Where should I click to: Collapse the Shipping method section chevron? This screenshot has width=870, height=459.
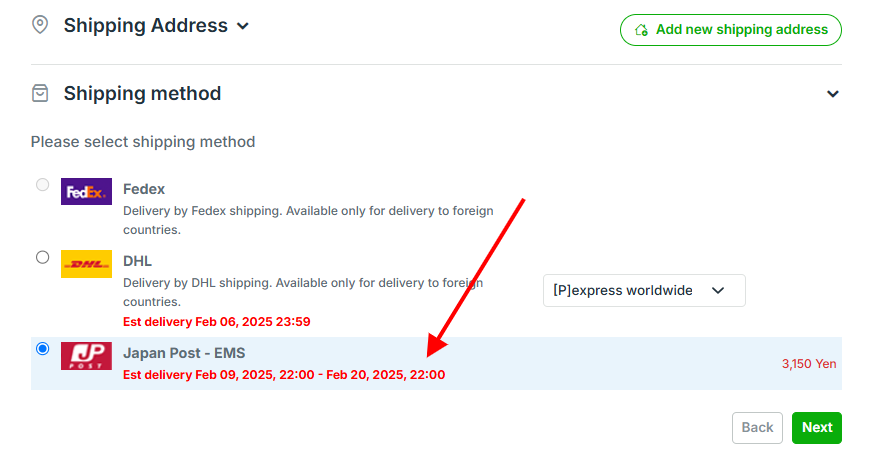(x=832, y=94)
